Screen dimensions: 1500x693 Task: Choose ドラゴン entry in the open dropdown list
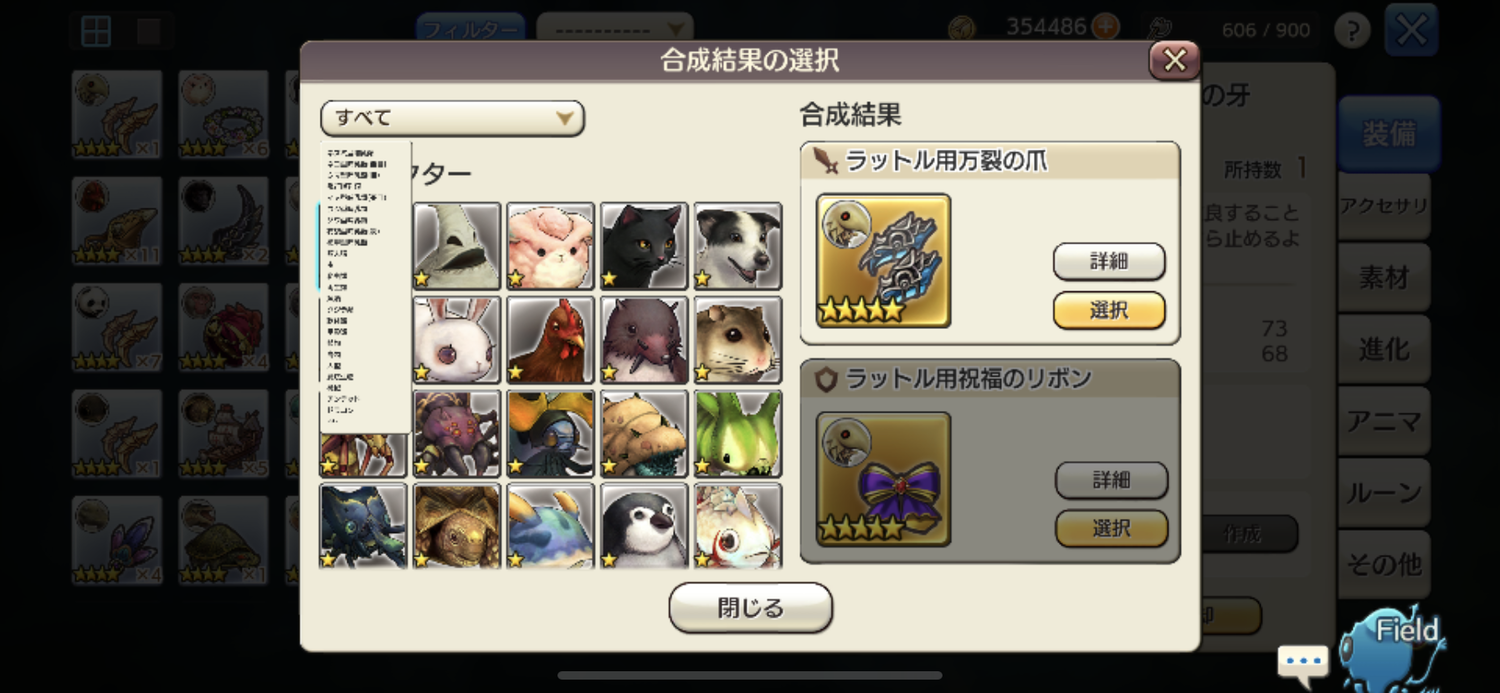tap(343, 410)
